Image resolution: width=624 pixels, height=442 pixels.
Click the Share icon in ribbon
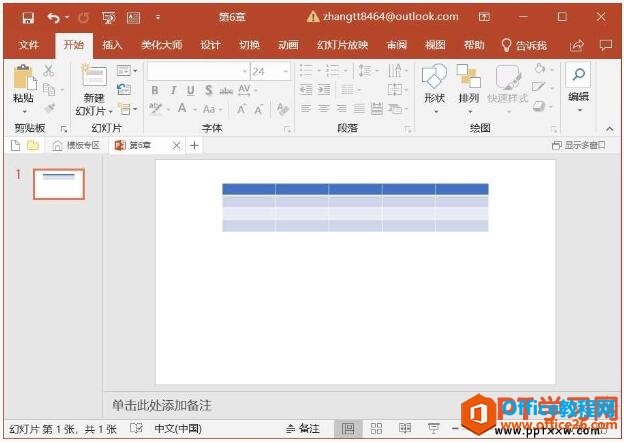point(576,45)
